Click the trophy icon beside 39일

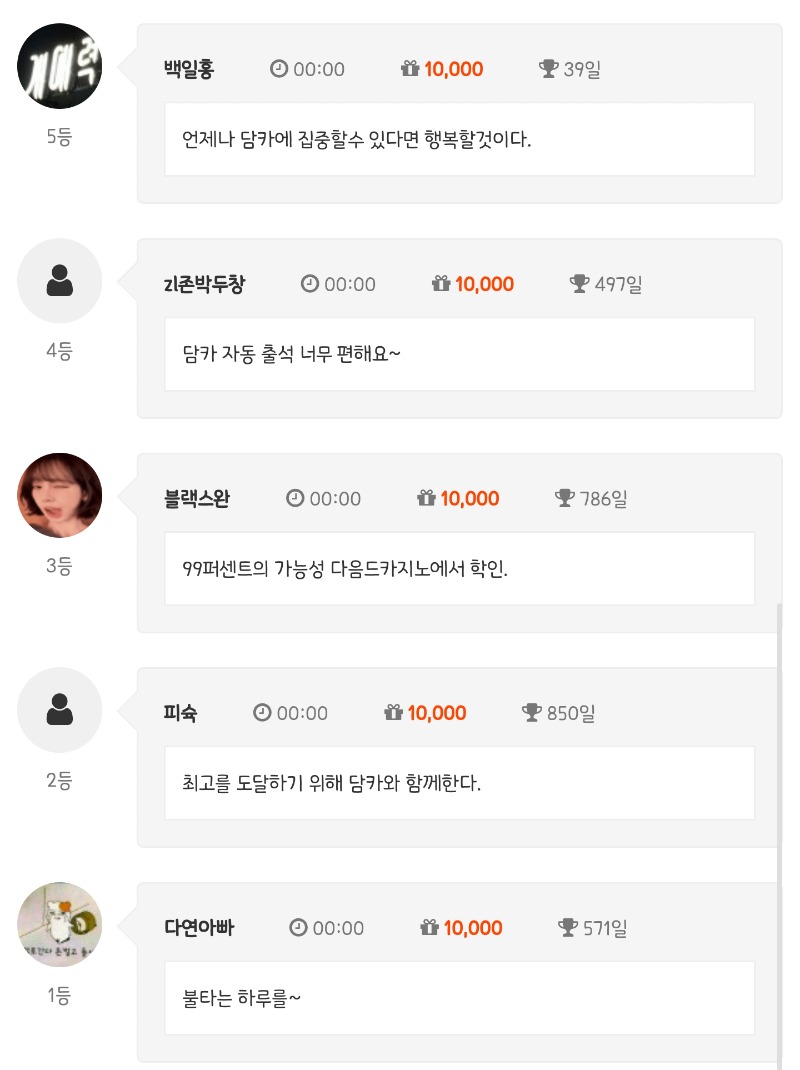click(548, 69)
